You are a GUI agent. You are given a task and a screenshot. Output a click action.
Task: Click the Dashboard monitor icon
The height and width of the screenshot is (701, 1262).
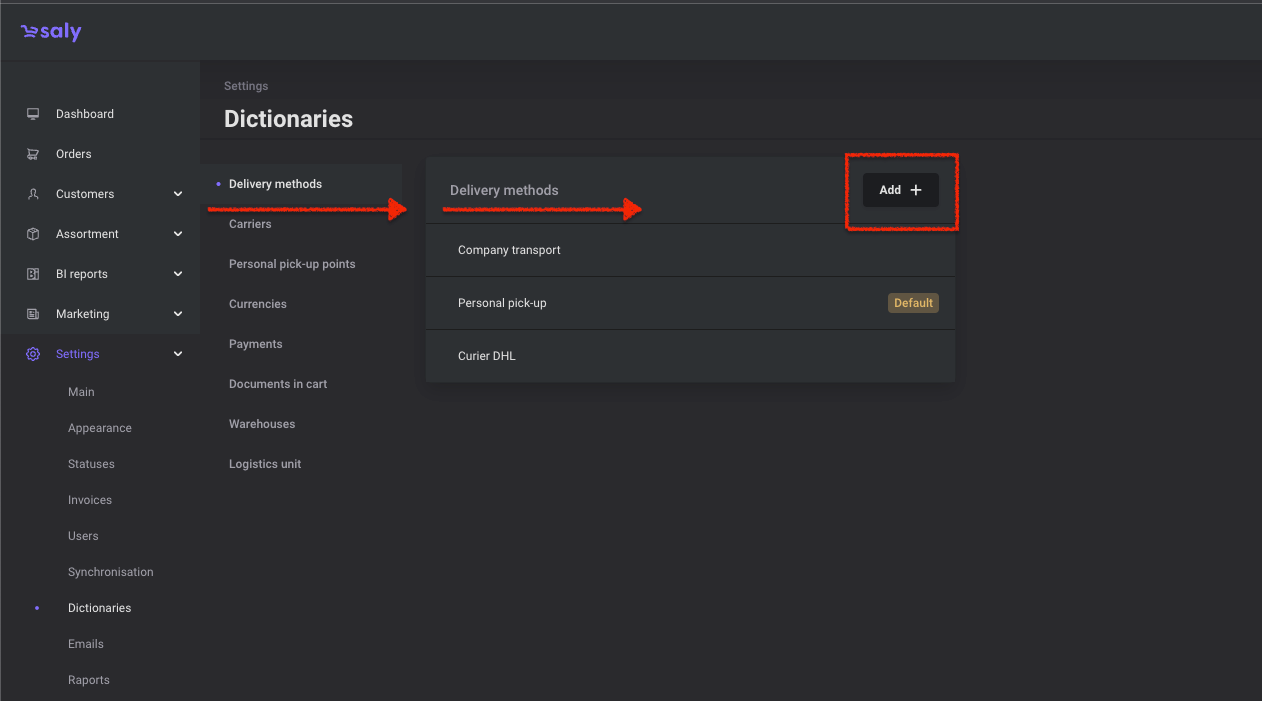(33, 114)
